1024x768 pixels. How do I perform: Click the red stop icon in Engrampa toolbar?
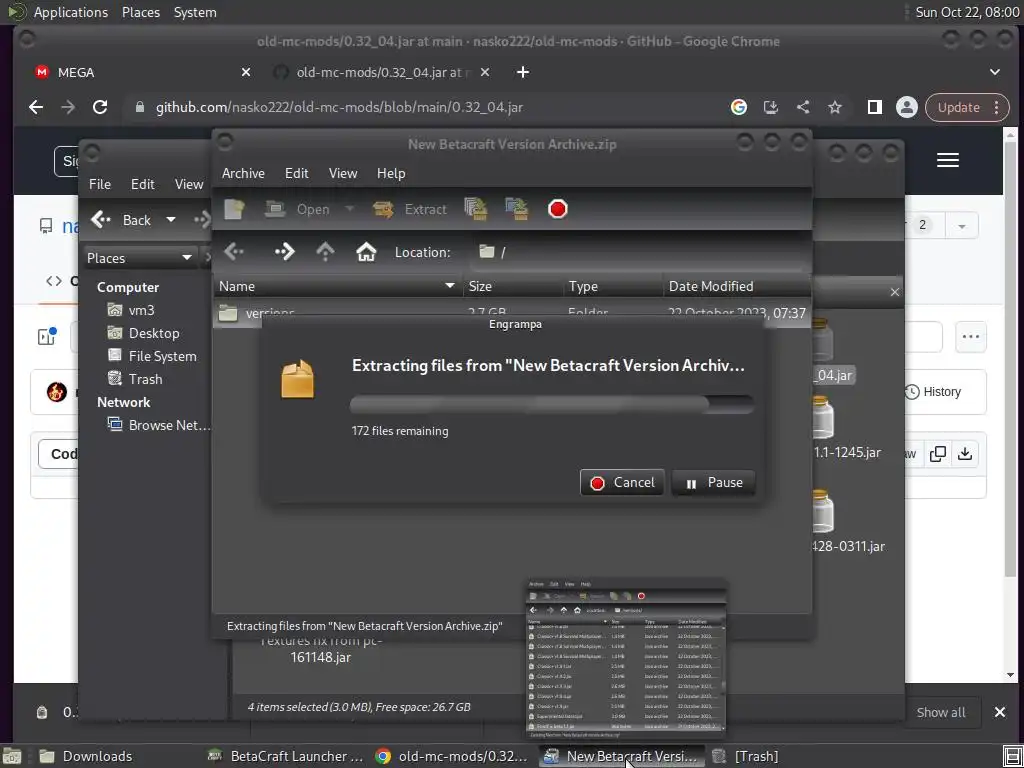pos(557,210)
